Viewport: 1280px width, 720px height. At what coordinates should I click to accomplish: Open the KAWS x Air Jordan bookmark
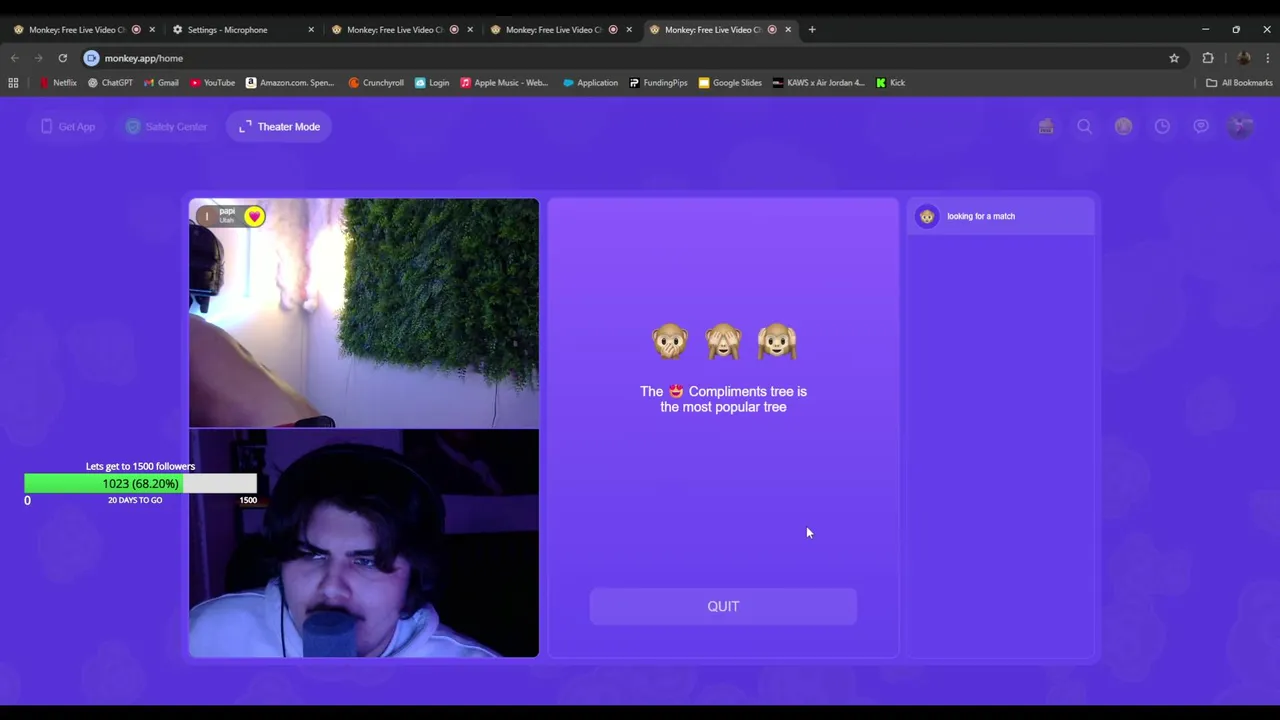[x=818, y=83]
